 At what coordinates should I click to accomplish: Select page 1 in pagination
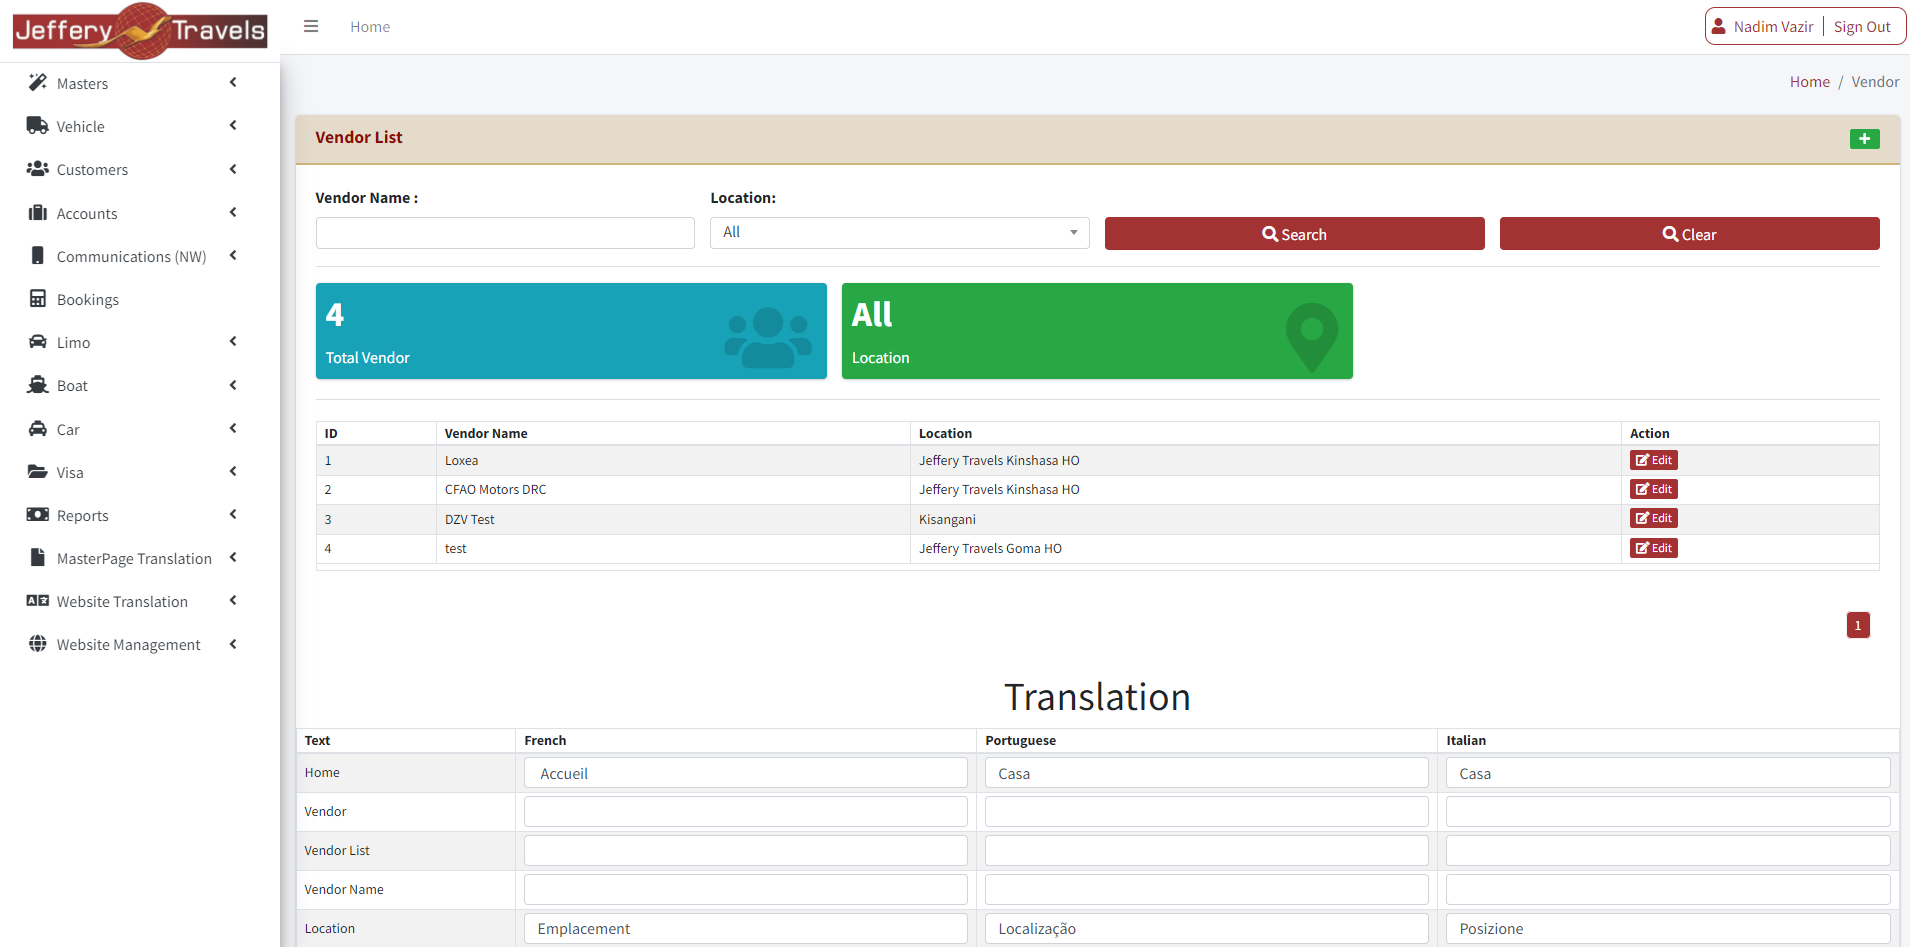pos(1857,626)
